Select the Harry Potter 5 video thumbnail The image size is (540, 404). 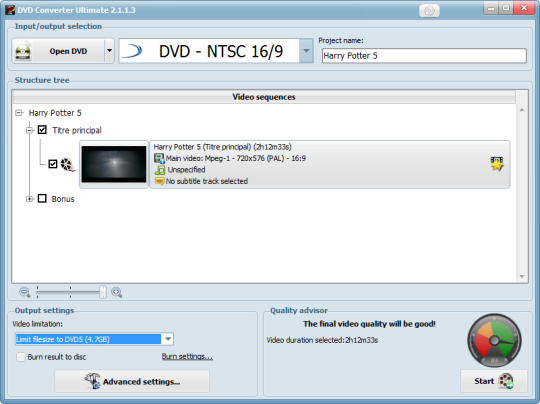[114, 164]
